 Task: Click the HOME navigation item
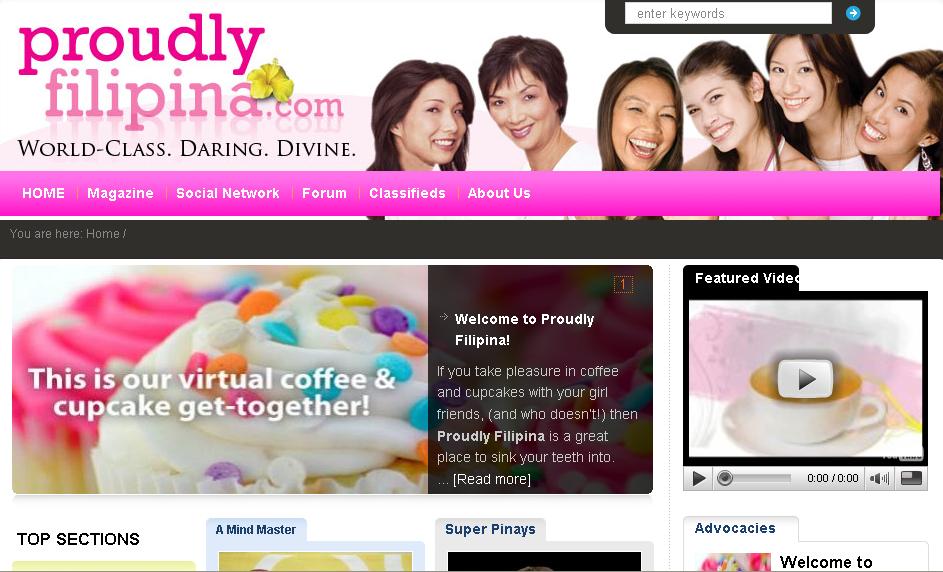(43, 193)
